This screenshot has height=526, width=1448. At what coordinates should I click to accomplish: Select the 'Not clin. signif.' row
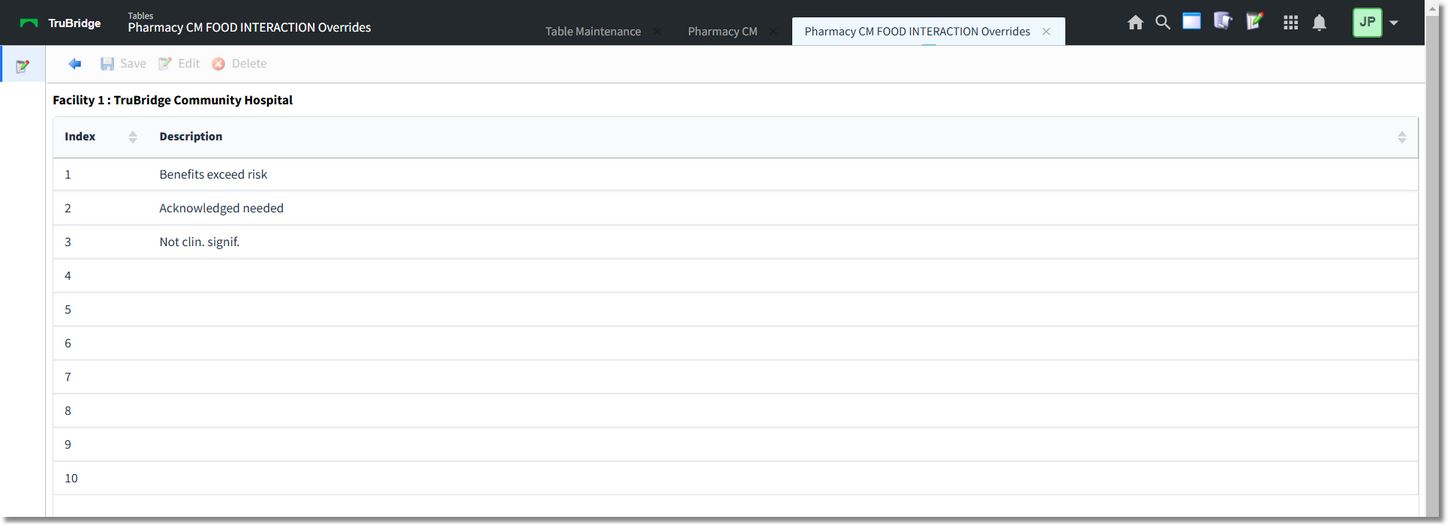pyautogui.click(x=735, y=242)
